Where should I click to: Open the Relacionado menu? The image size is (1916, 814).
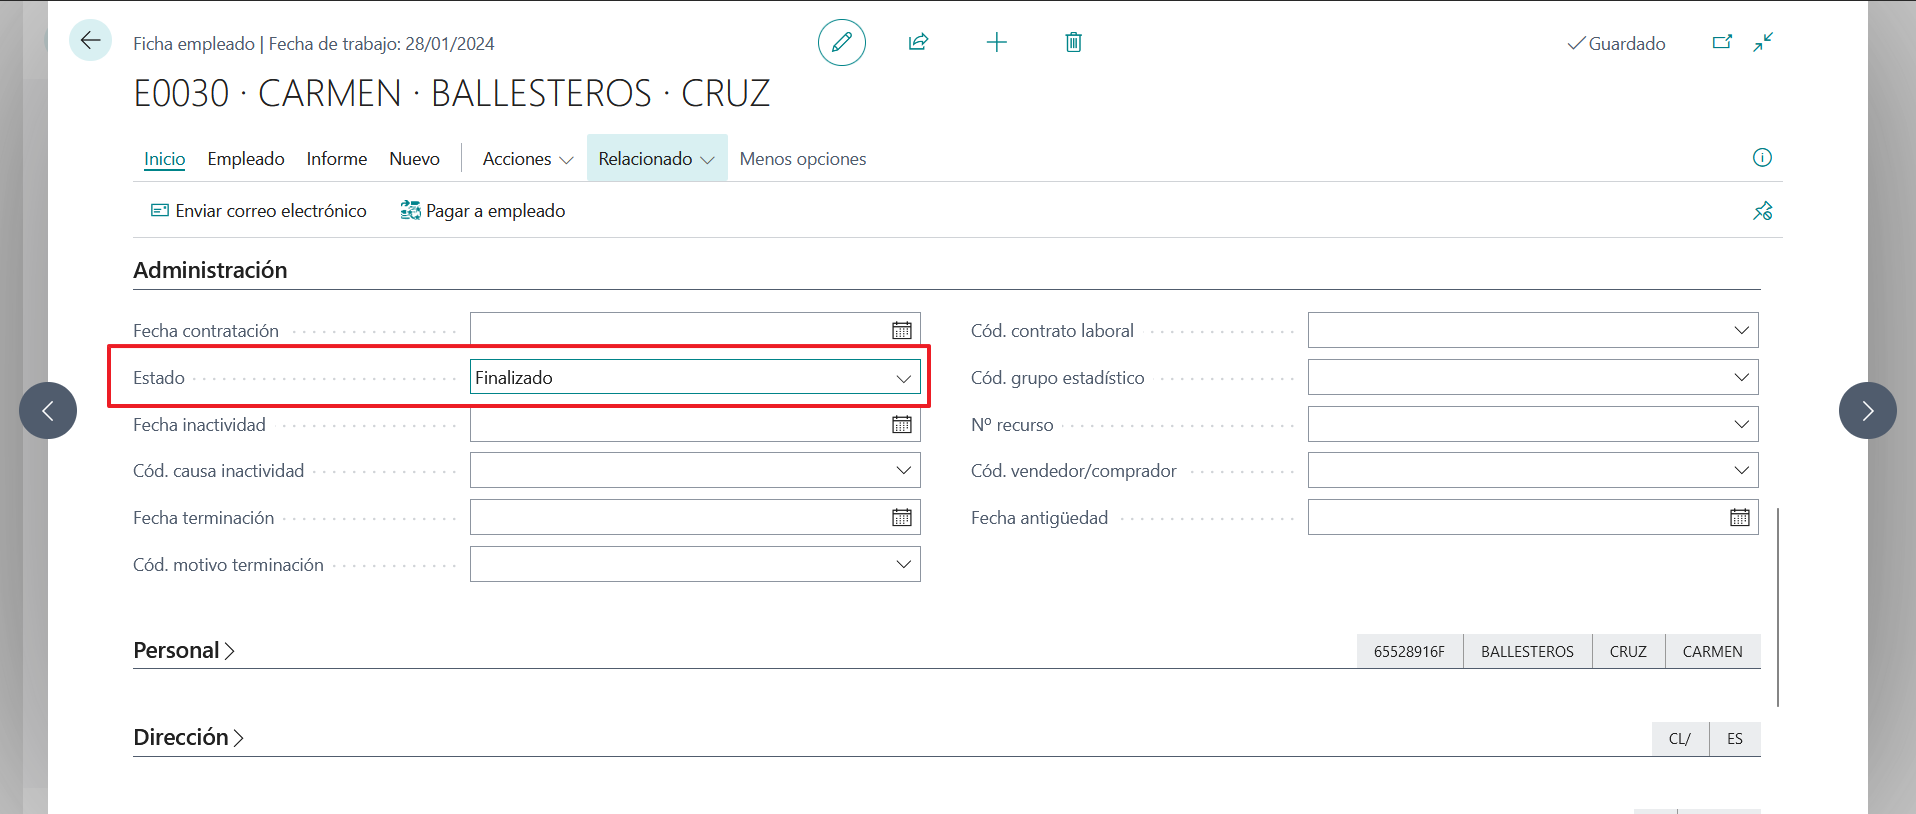656,159
